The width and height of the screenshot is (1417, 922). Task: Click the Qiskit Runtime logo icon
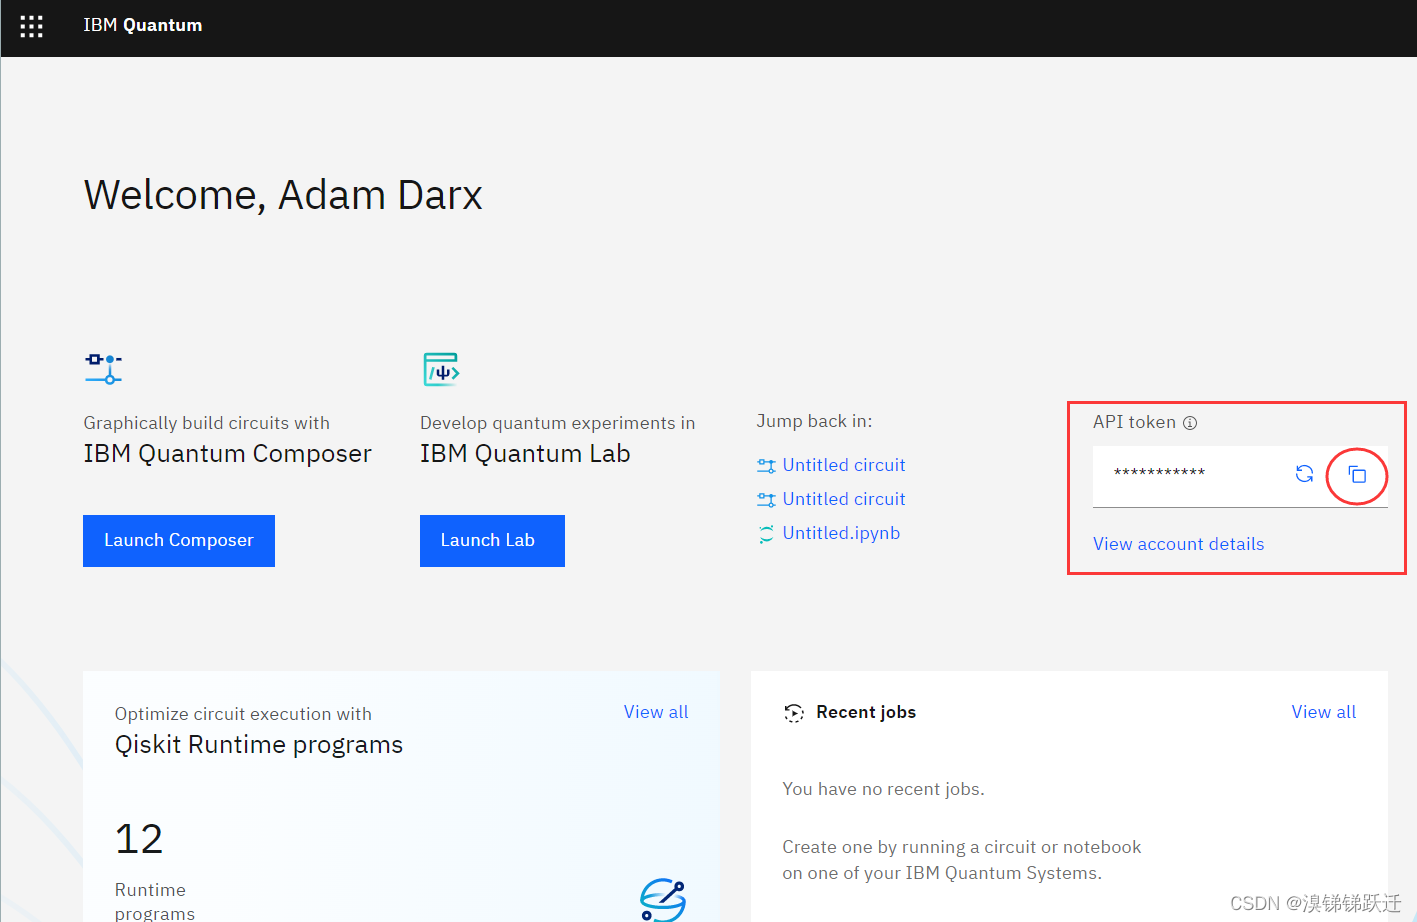pos(662,900)
